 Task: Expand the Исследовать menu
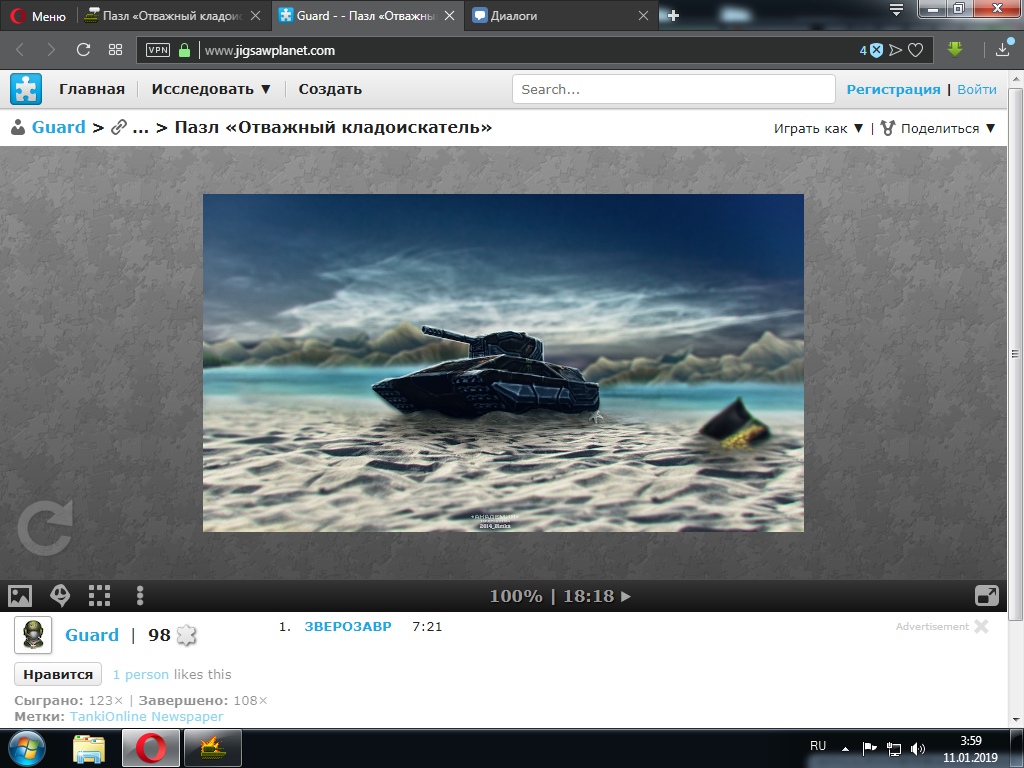(211, 89)
